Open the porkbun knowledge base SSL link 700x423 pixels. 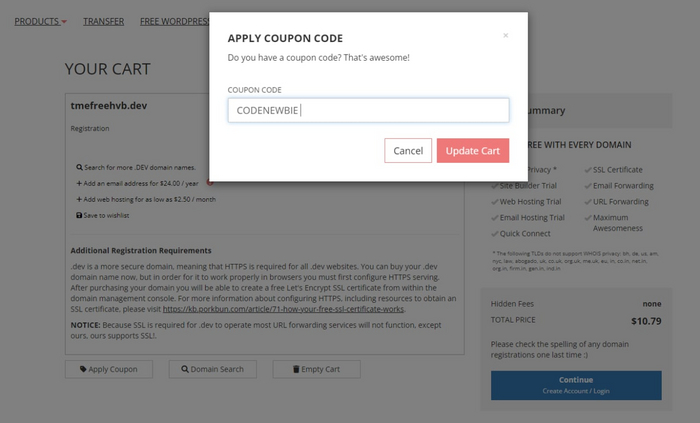pyautogui.click(x=282, y=309)
